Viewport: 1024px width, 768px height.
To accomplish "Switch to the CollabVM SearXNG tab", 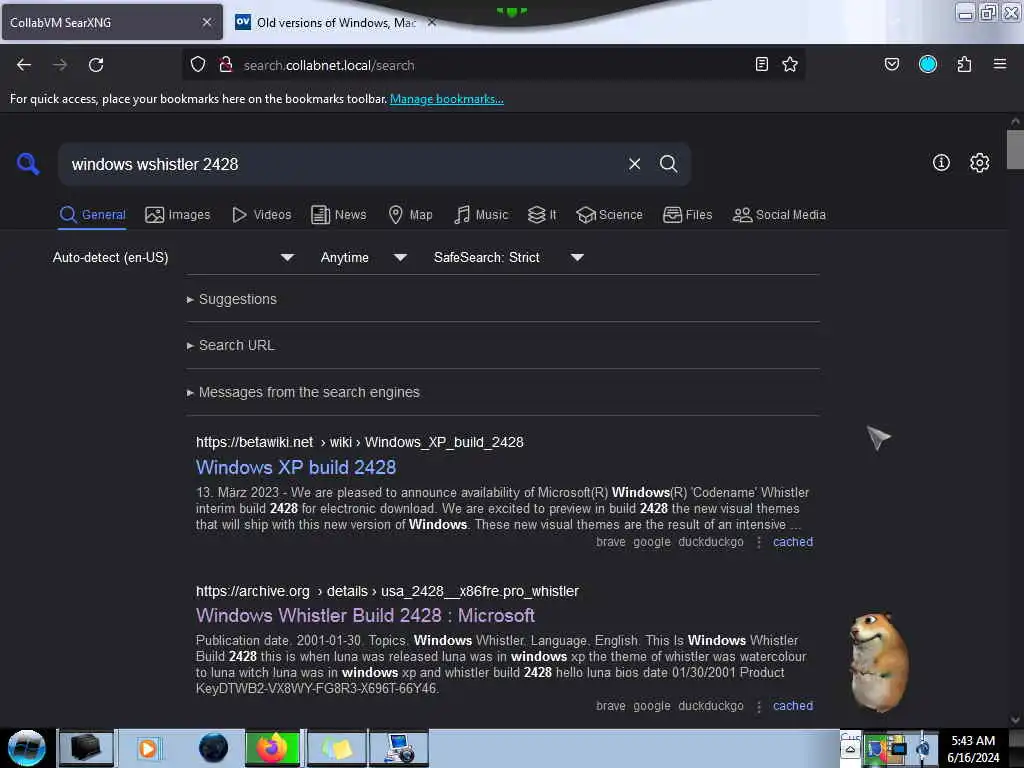I will coord(112,22).
